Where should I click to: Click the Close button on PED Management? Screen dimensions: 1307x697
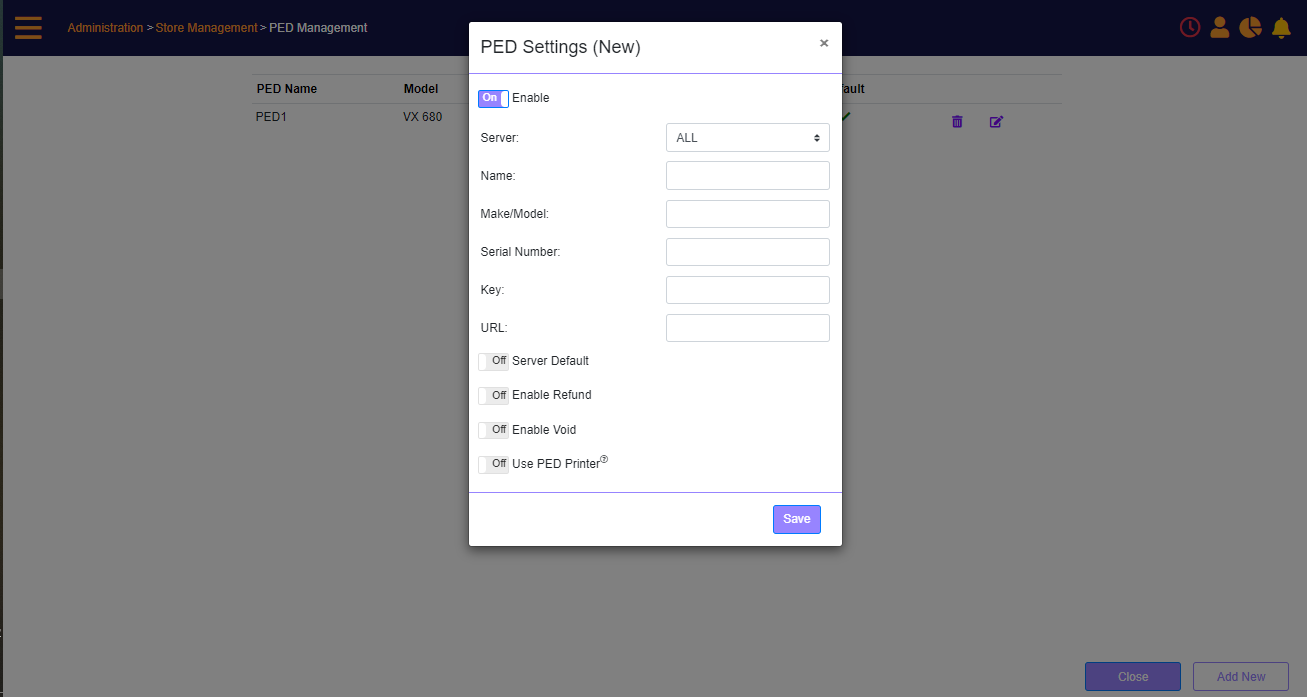tap(1133, 677)
